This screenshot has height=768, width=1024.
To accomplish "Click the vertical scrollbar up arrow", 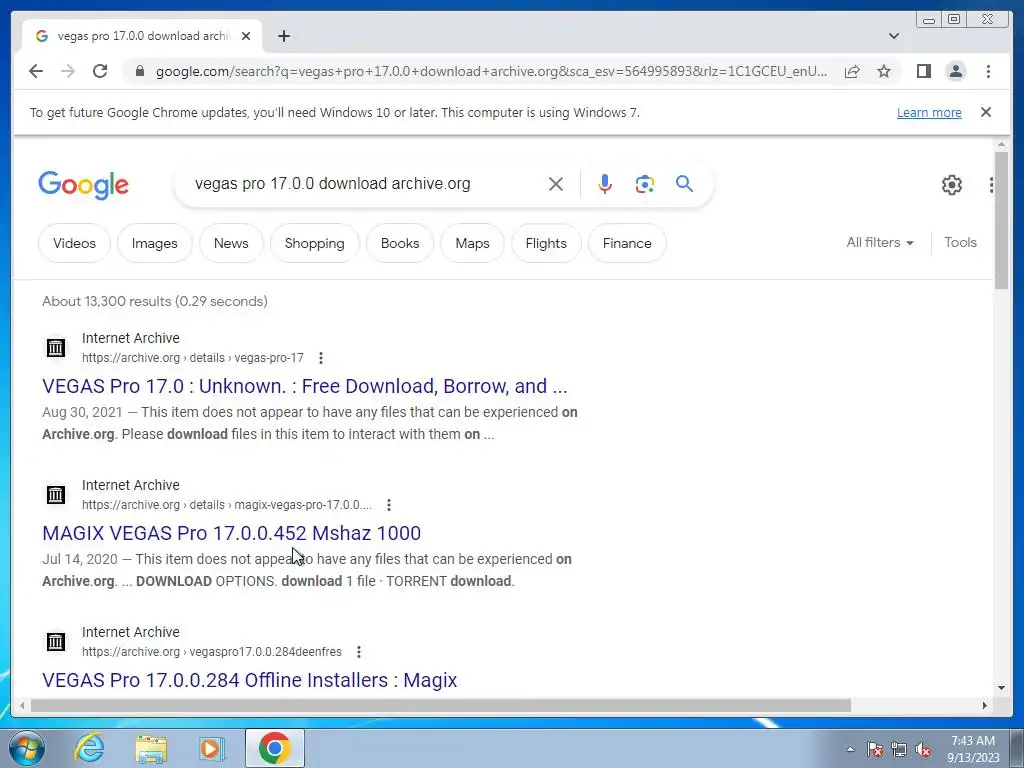I will [x=1001, y=144].
